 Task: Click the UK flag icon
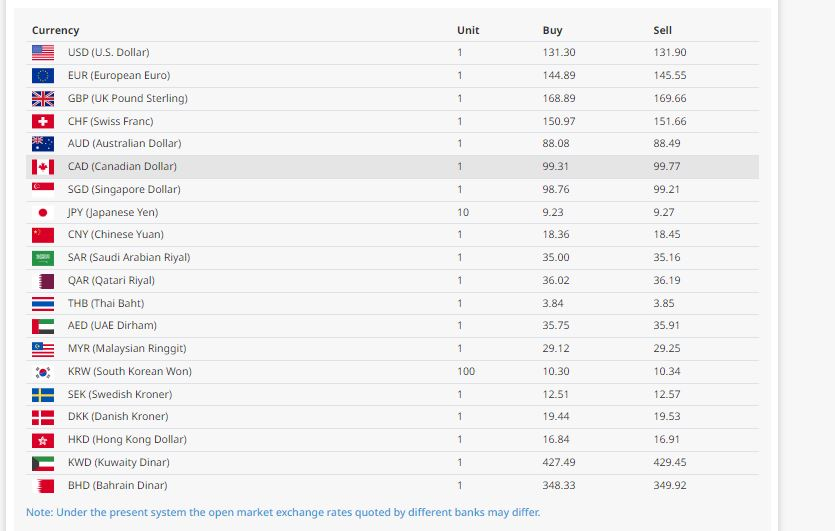pos(42,98)
